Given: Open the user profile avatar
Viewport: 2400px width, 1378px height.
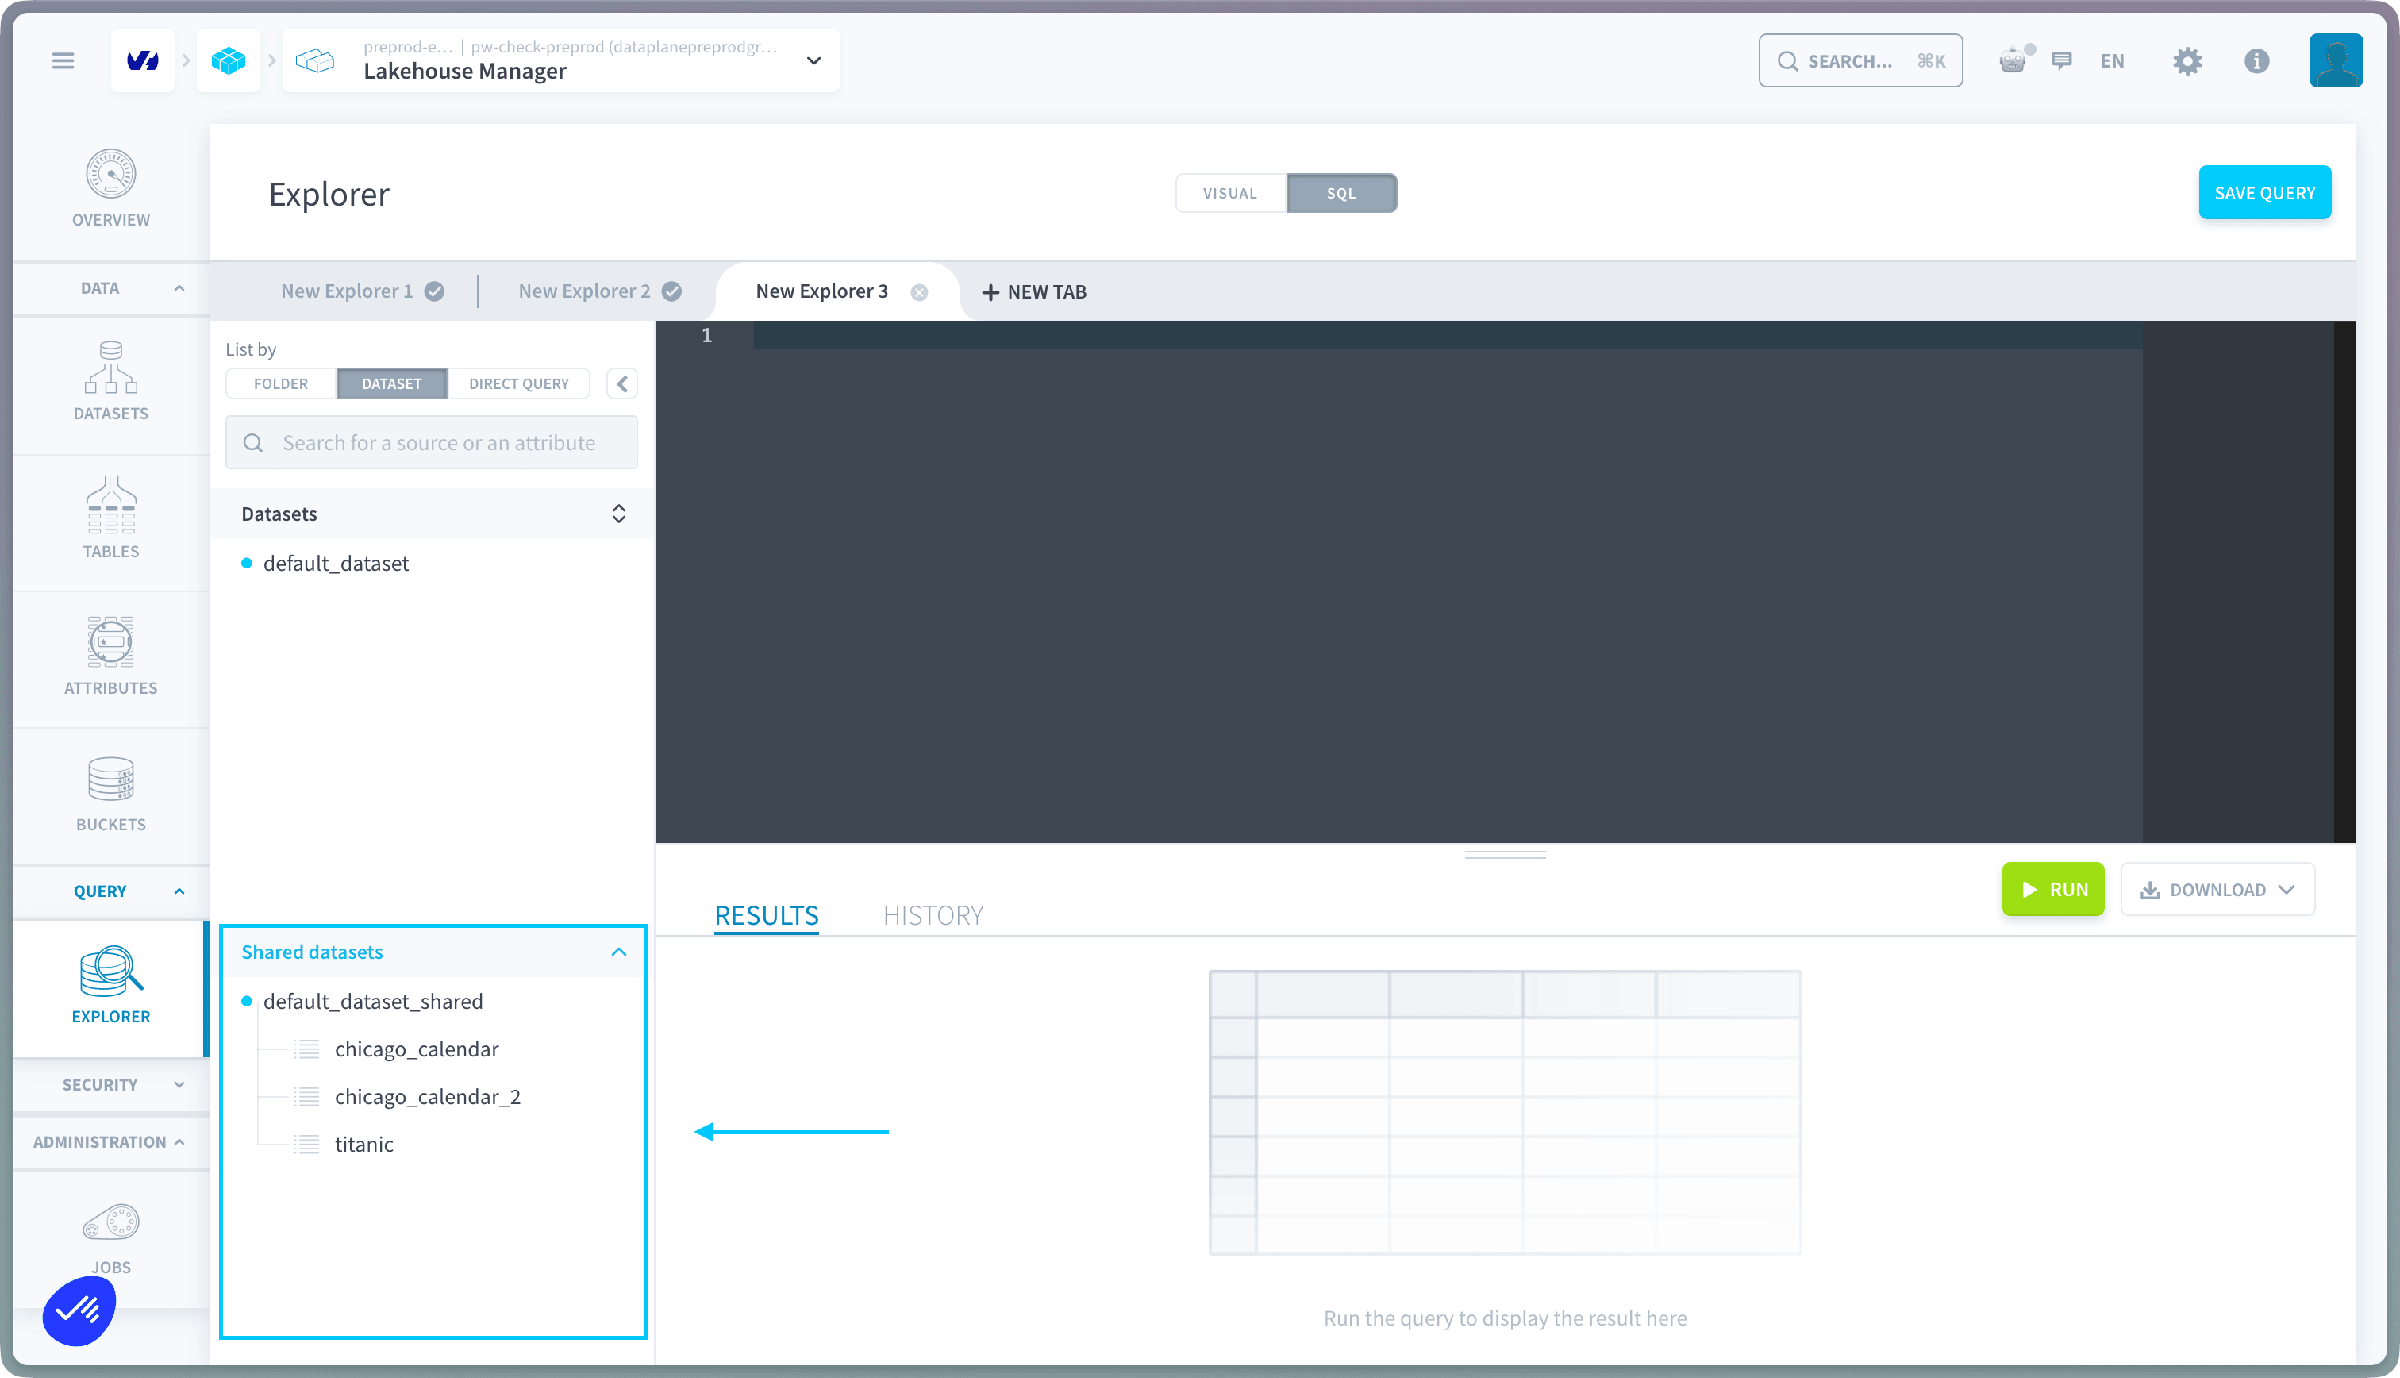Looking at the screenshot, I should [x=2336, y=61].
